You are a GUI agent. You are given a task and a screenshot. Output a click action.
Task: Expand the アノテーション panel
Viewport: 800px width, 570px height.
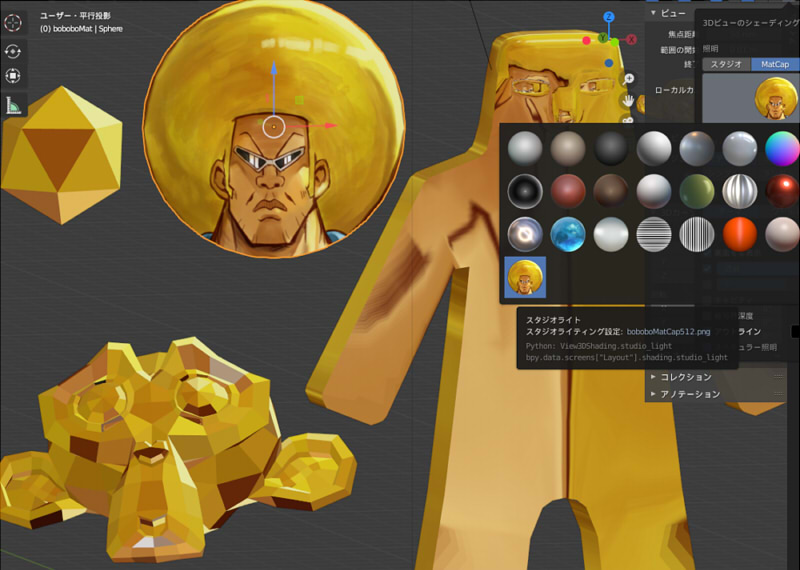(x=653, y=394)
